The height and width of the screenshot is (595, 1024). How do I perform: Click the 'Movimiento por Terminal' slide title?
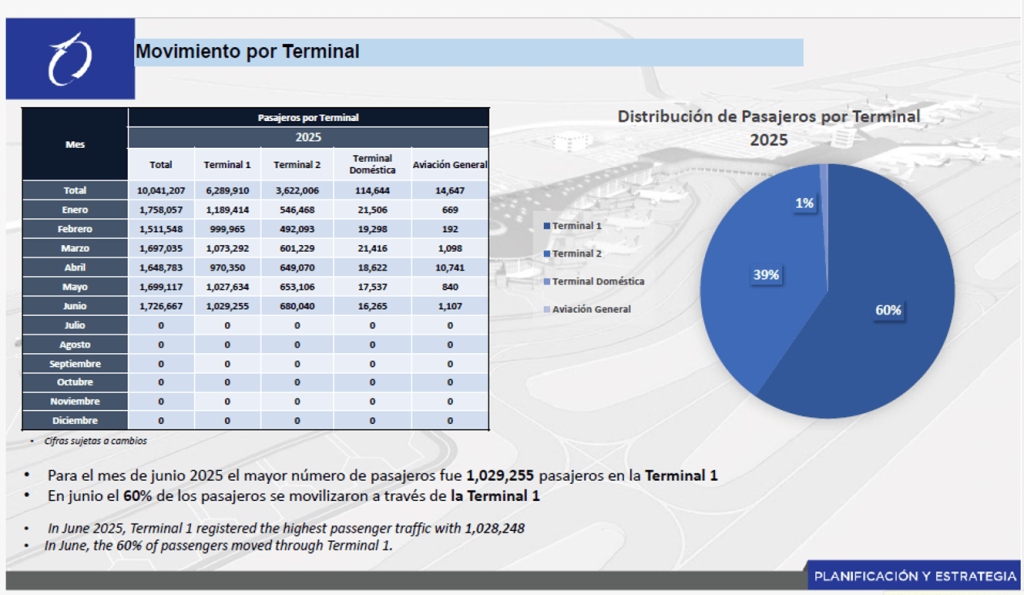(247, 52)
